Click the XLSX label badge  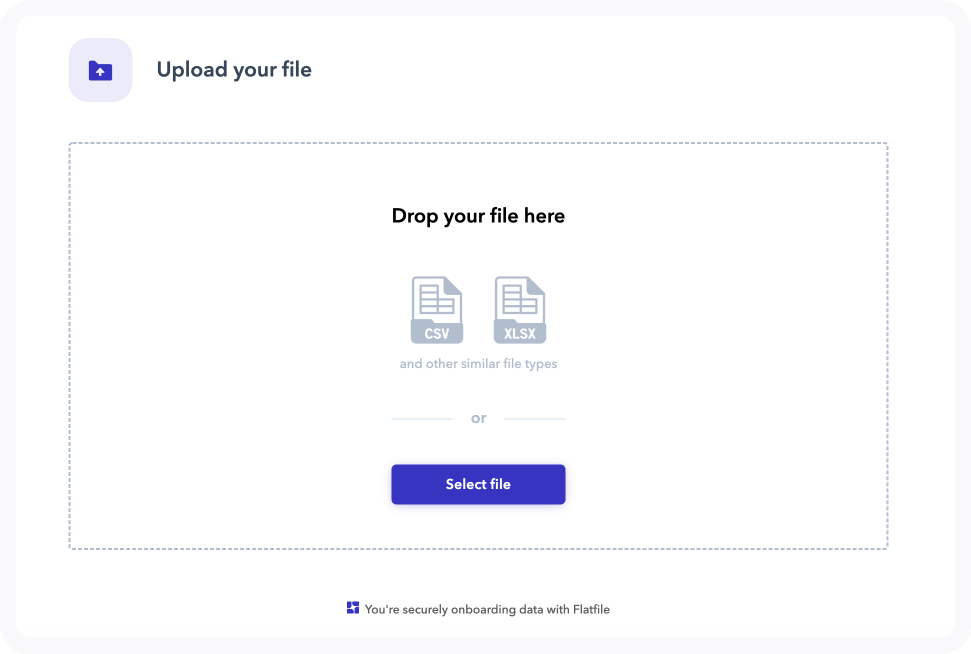point(520,331)
